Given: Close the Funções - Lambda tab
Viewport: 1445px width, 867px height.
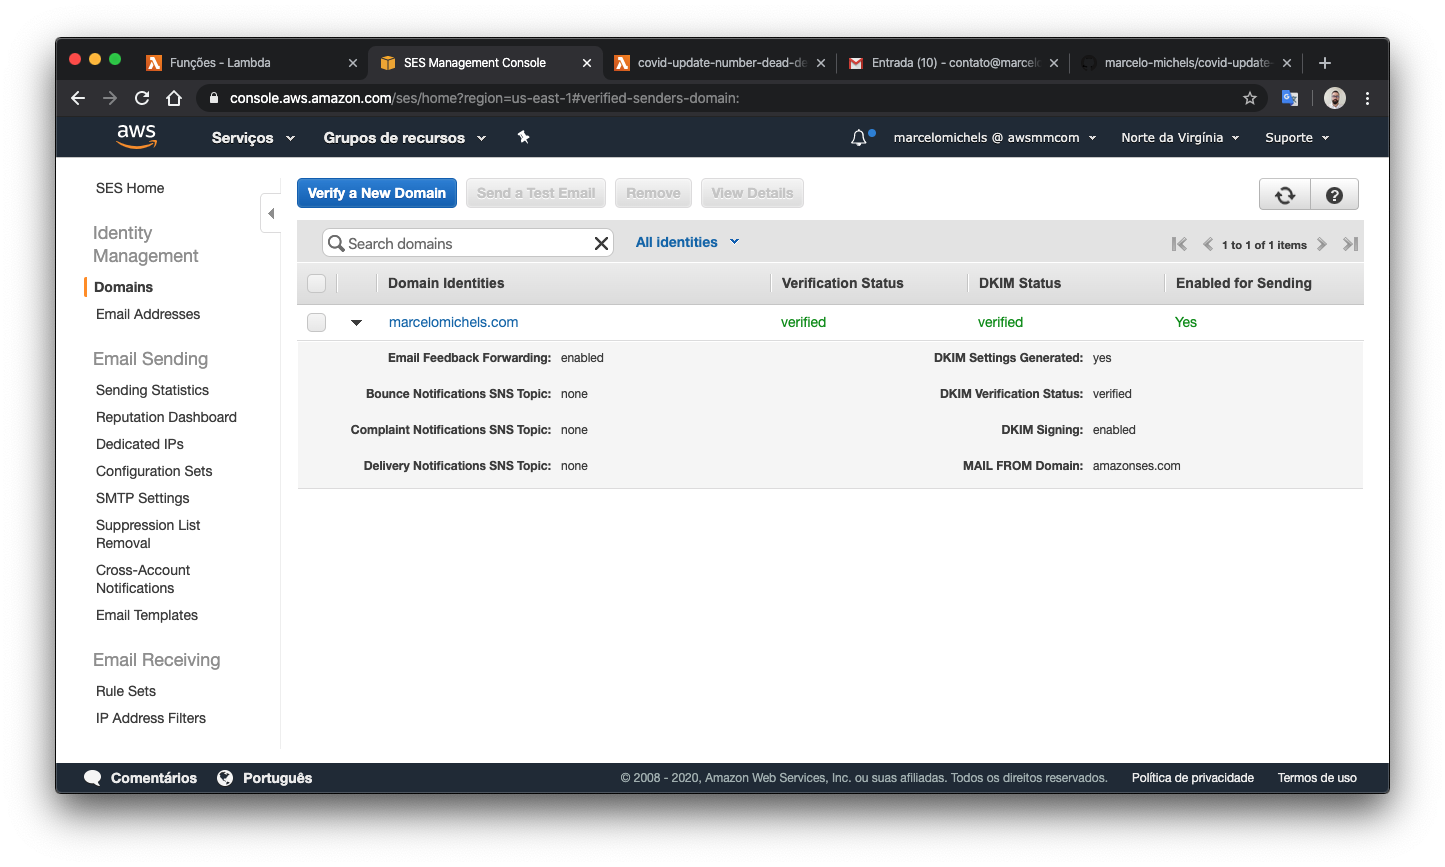Looking at the screenshot, I should click(x=352, y=63).
